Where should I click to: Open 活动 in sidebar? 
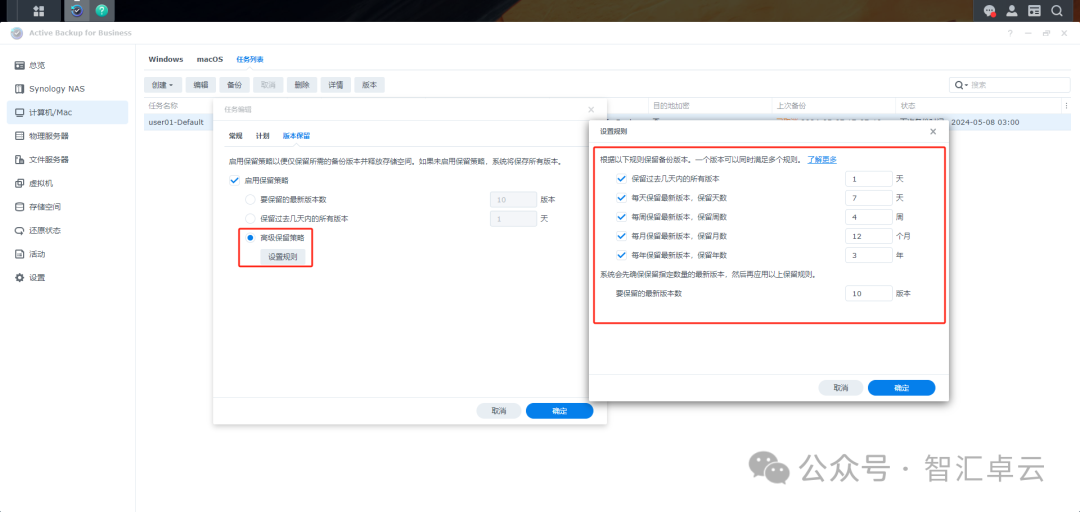tap(68, 254)
